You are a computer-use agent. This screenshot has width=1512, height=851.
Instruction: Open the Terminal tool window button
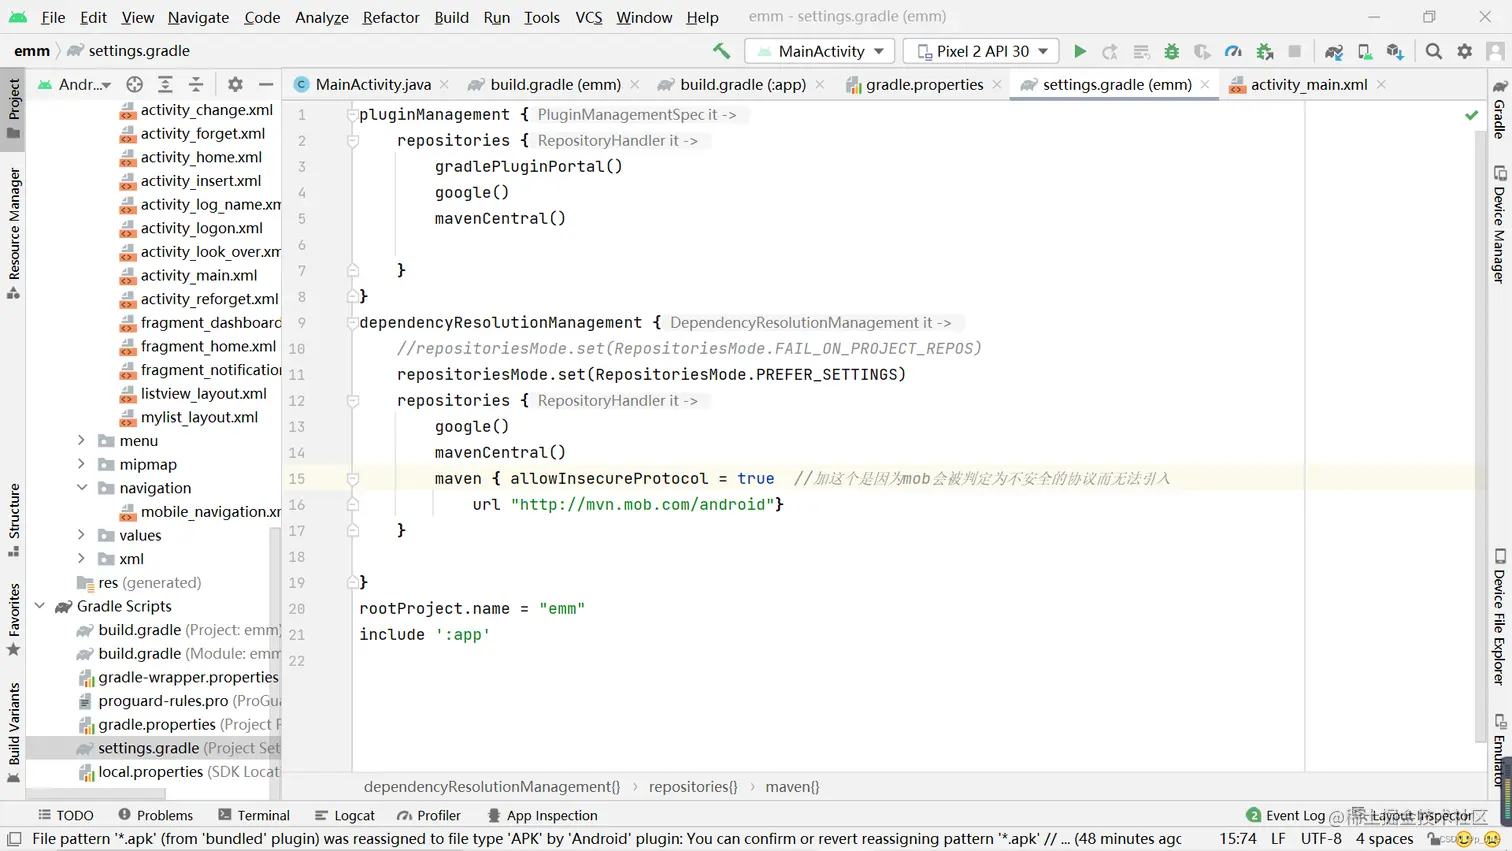pos(253,815)
